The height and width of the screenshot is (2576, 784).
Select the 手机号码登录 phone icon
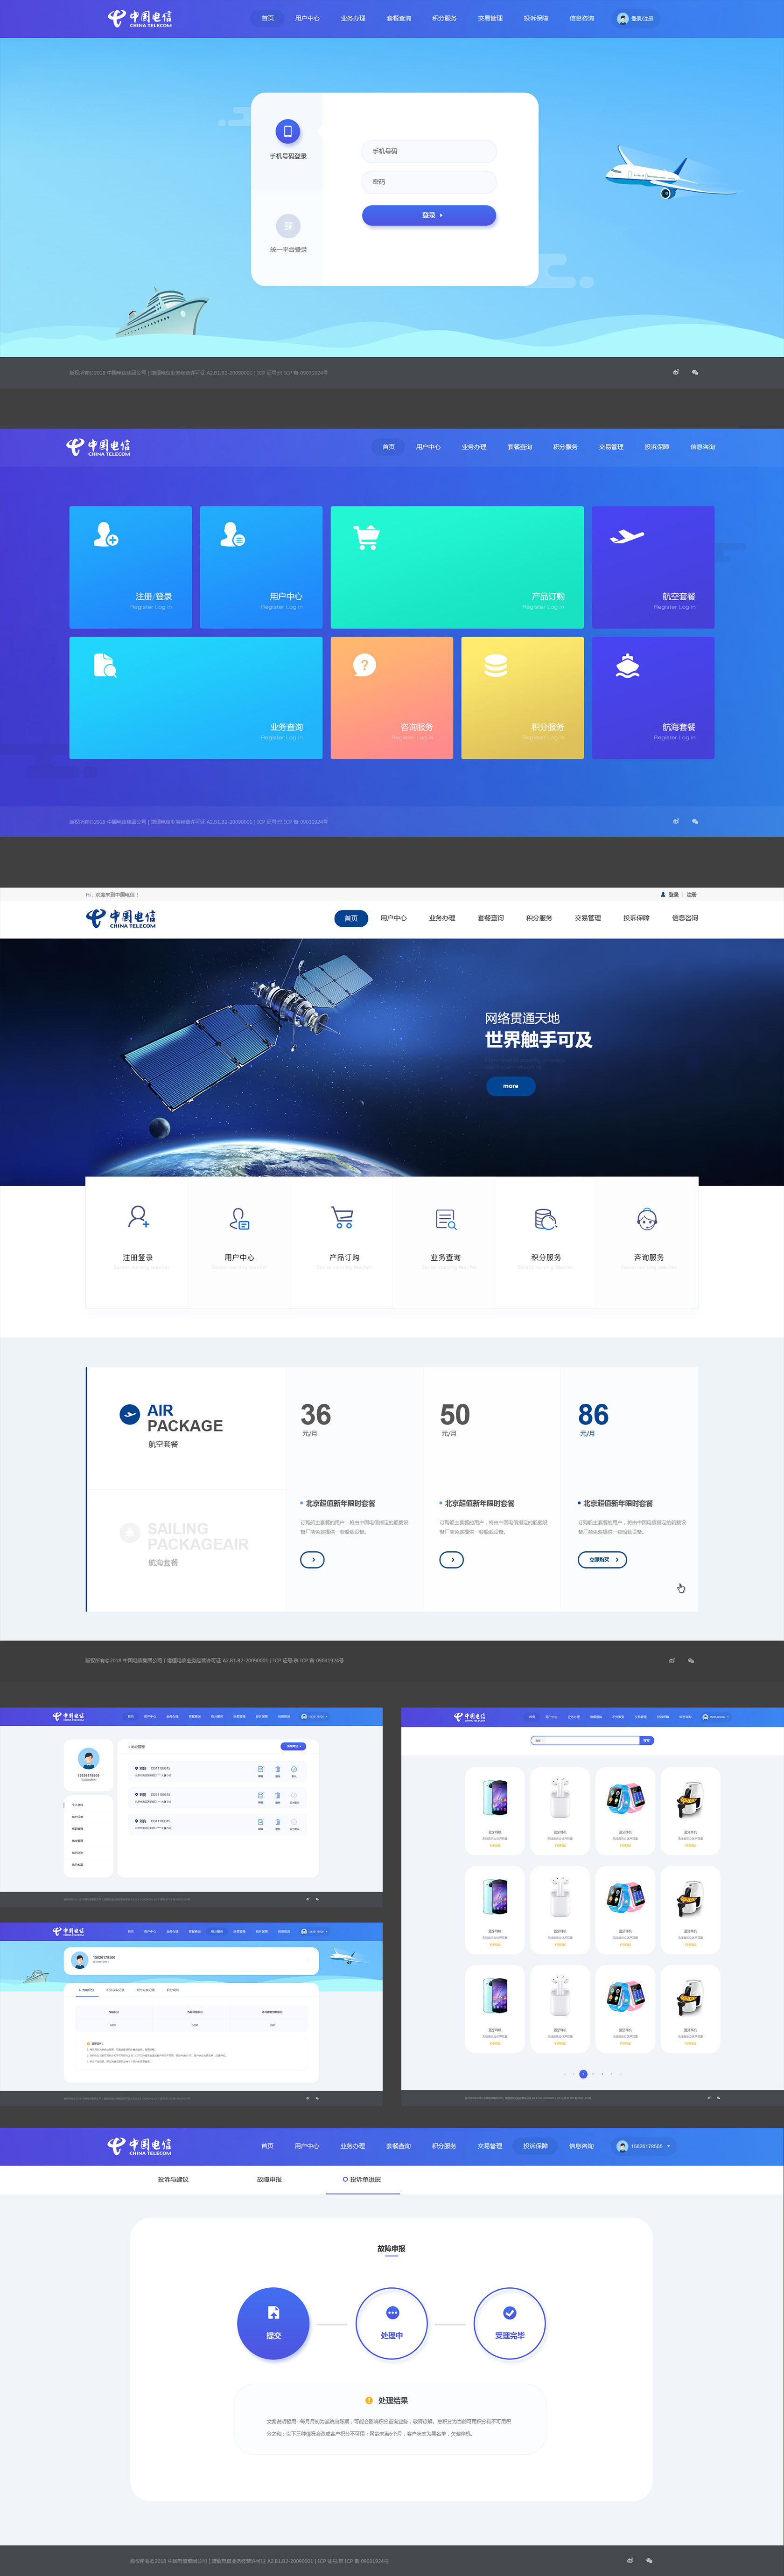click(288, 131)
